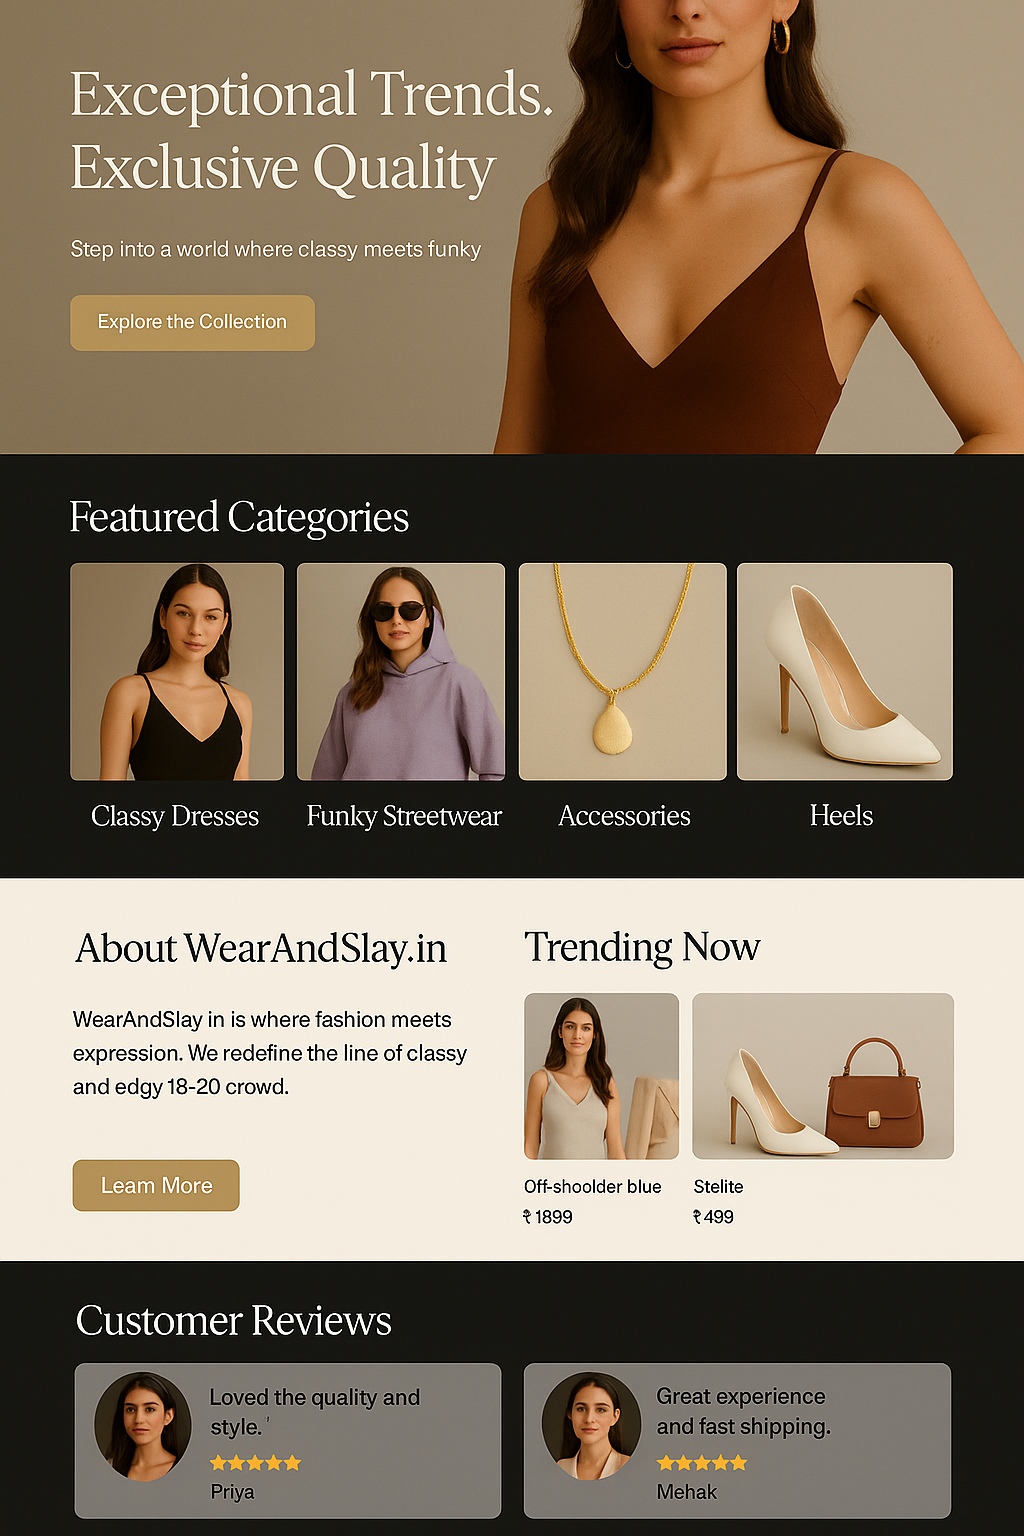Click the star rating in Mehak's review

click(x=702, y=1463)
